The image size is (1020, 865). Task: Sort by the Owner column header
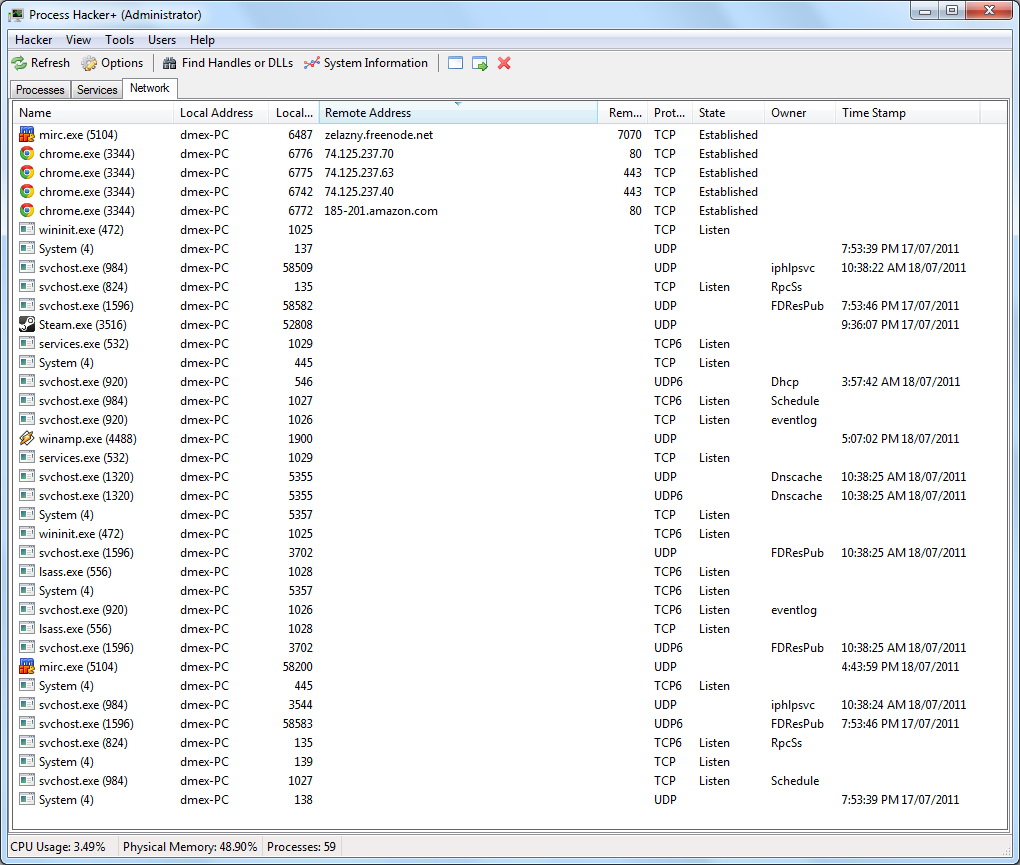(x=800, y=113)
